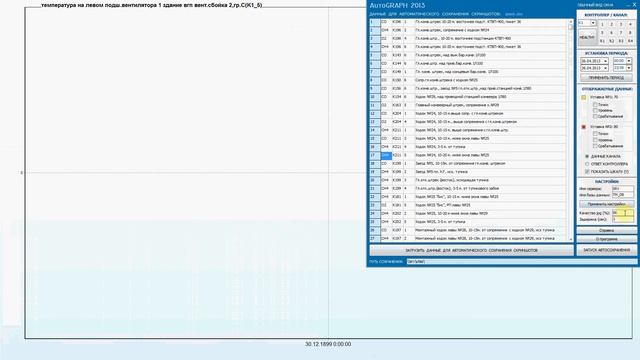Click the Имя базы данных input field
640x360 pixels.
coord(622,195)
